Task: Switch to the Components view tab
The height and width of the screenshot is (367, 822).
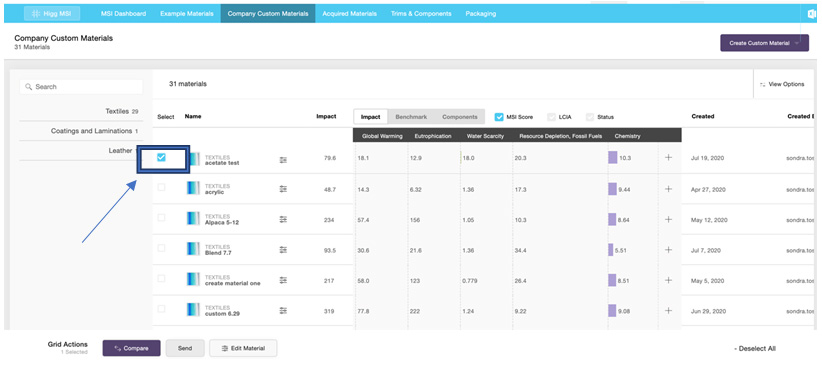Action: click(x=459, y=117)
